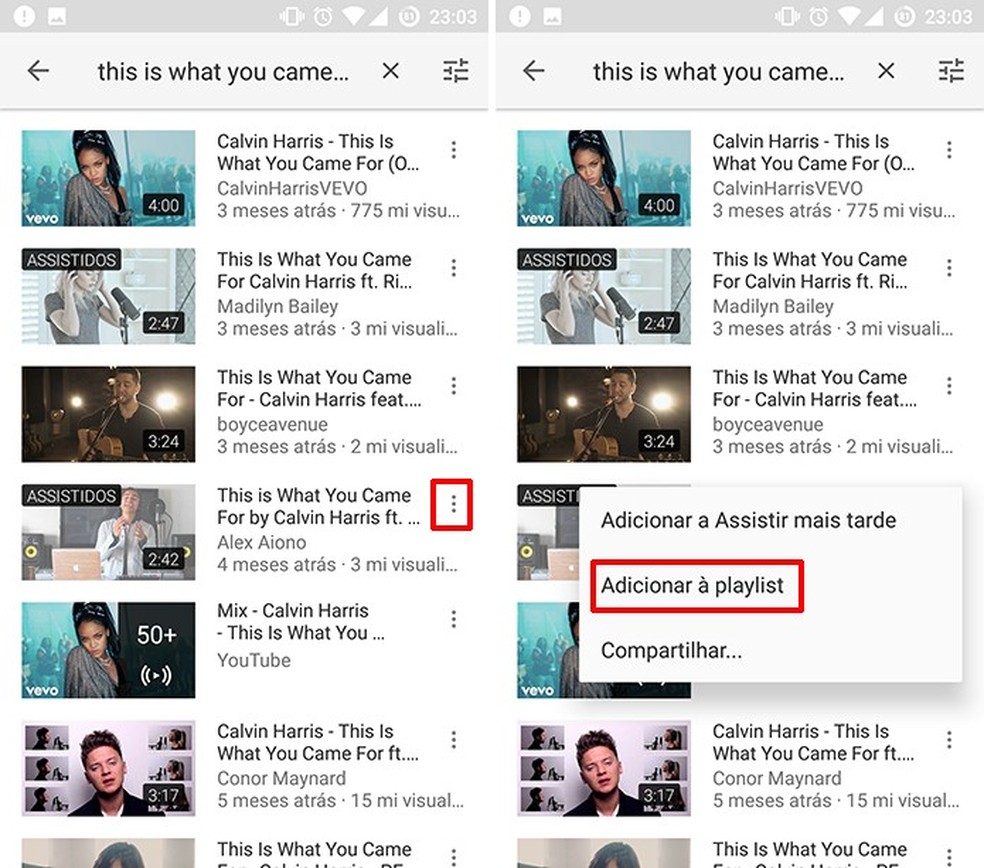Open the highlighted three-dot menu on Alex Aiono's video
Screen dimensions: 984x868
pos(452,505)
